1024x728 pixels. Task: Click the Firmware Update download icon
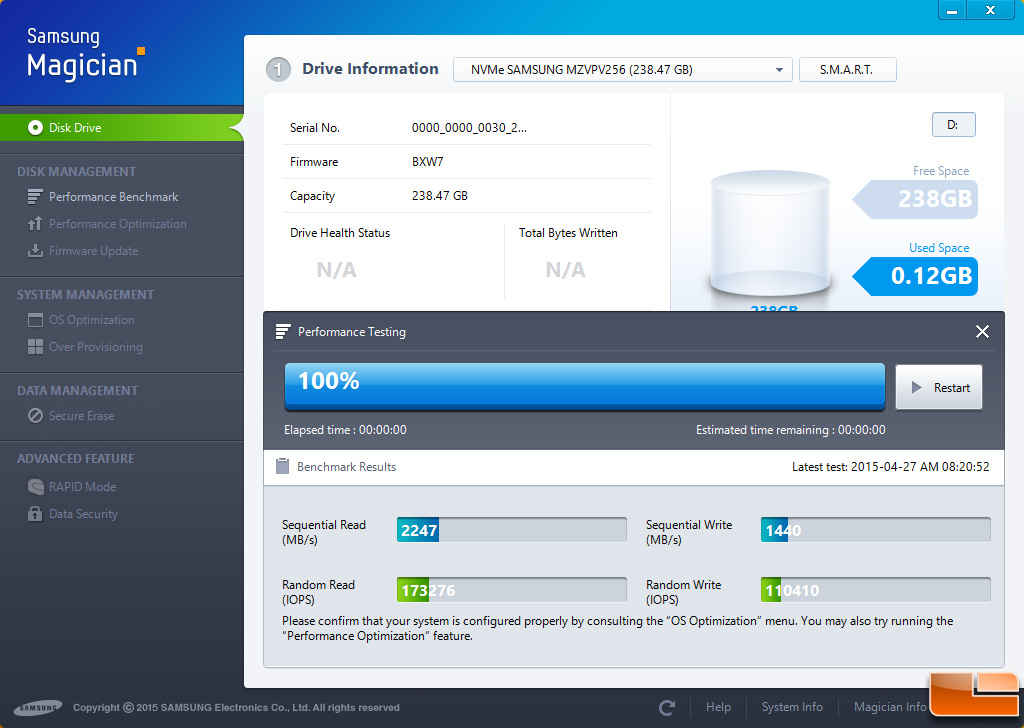point(35,251)
